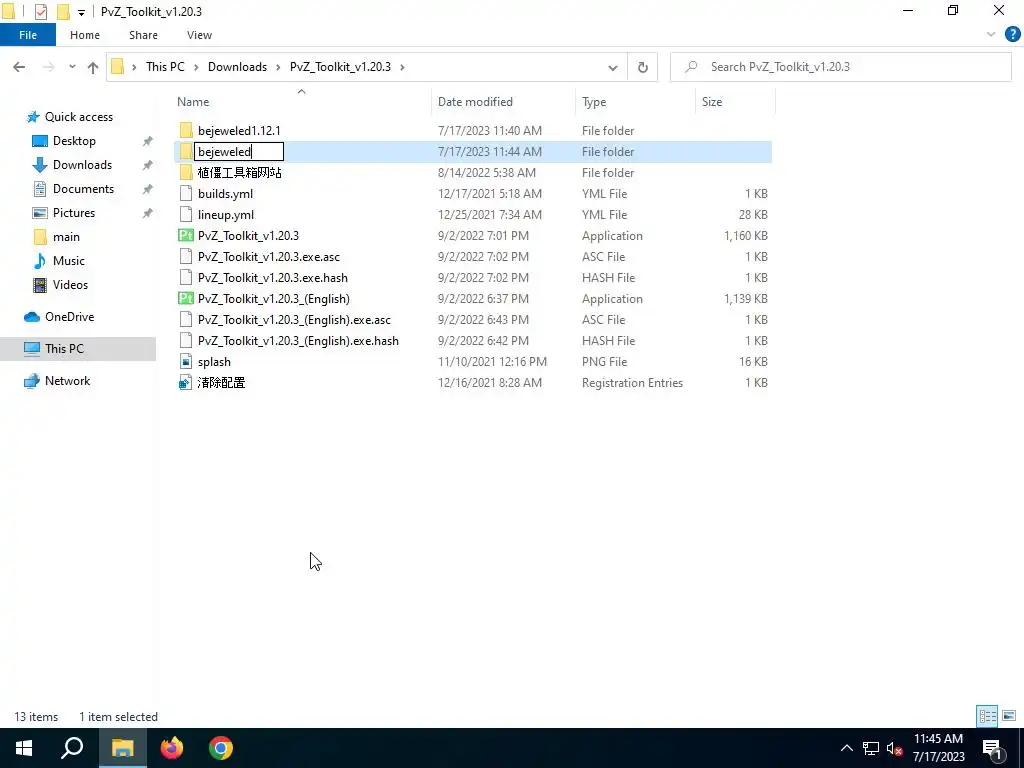
Task: Select Network in the navigation pane
Action: coord(67,381)
